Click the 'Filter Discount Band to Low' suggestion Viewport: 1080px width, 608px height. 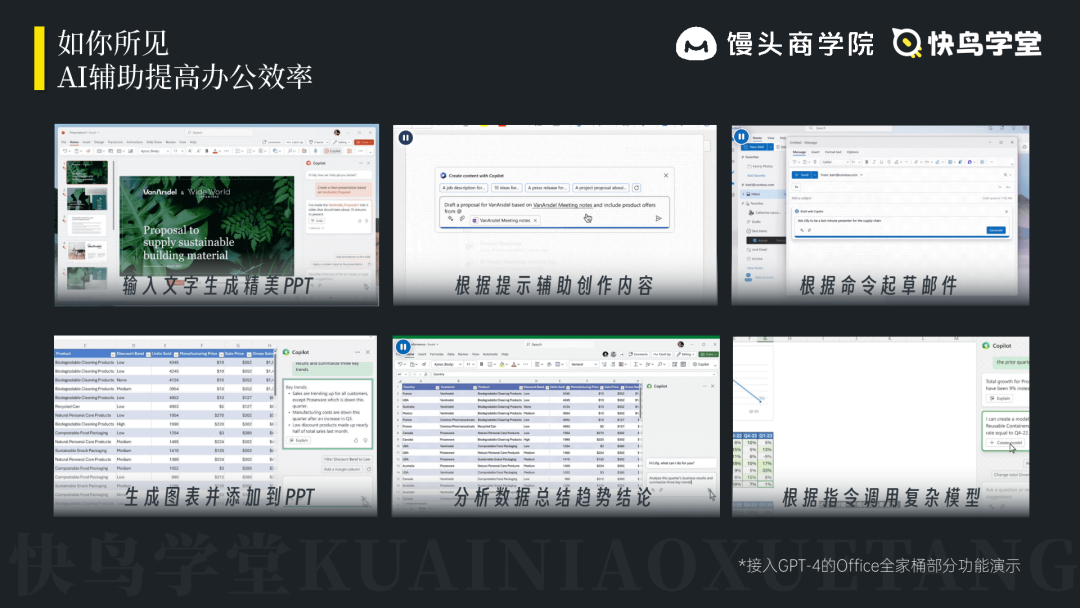[347, 459]
